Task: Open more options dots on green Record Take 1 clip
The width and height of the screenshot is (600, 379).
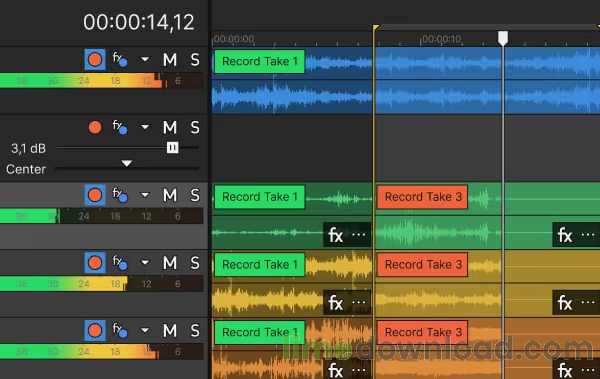Action: pyautogui.click(x=359, y=235)
